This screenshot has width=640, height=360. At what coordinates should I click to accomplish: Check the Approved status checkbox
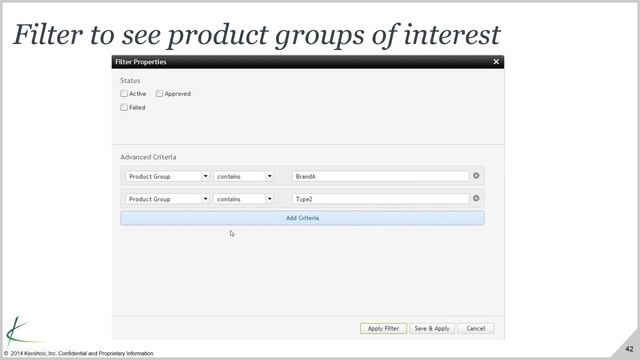click(x=159, y=93)
